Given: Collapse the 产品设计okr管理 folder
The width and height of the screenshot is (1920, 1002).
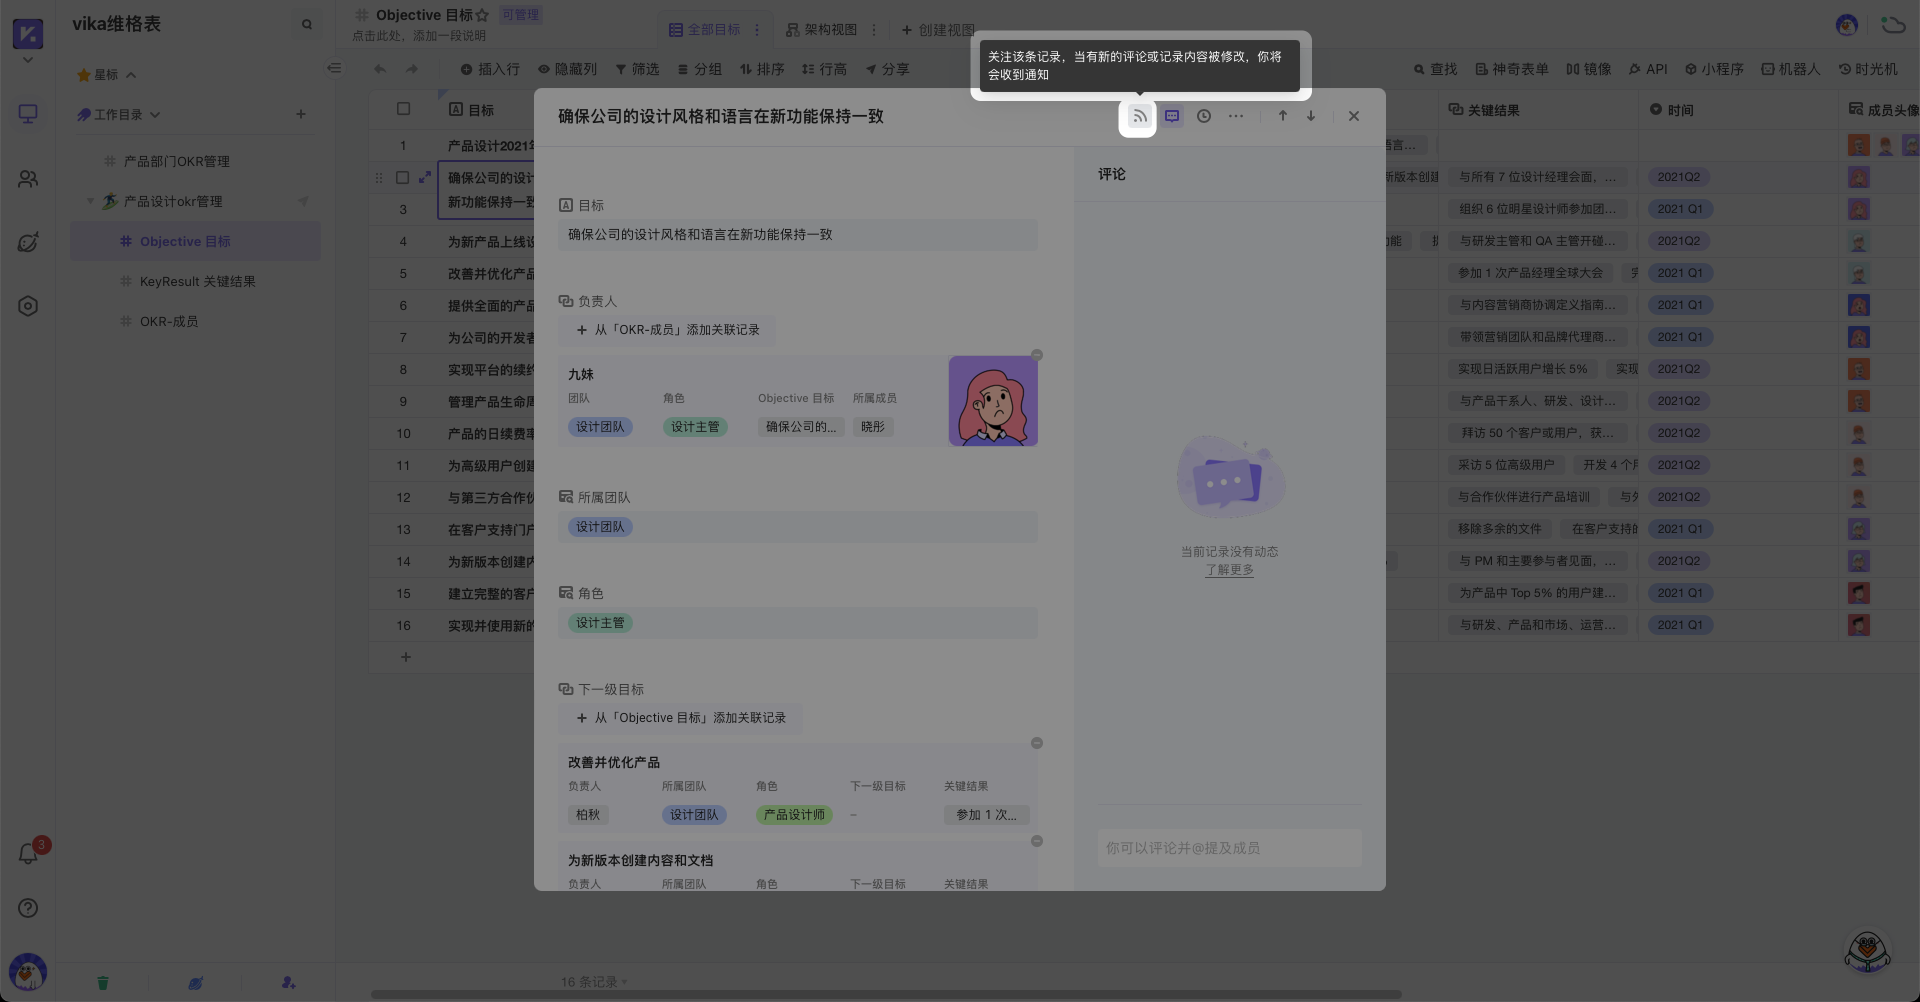Looking at the screenshot, I should [90, 201].
